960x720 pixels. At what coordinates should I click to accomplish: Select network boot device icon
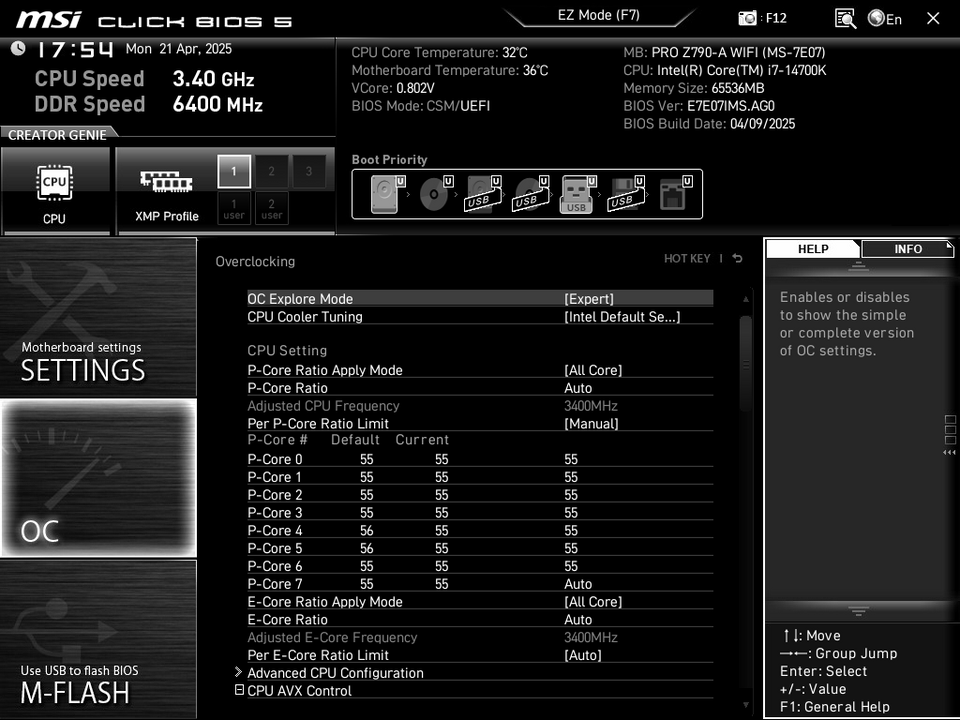point(675,194)
